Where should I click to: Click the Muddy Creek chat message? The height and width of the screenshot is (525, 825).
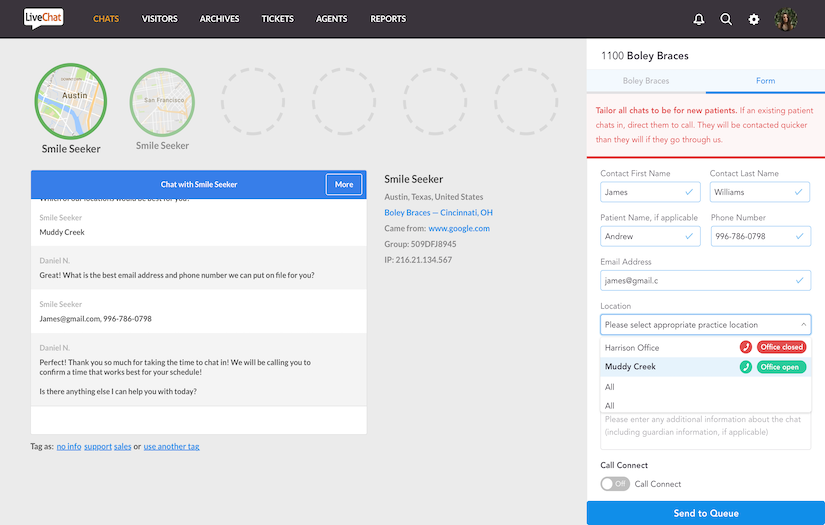click(62, 232)
